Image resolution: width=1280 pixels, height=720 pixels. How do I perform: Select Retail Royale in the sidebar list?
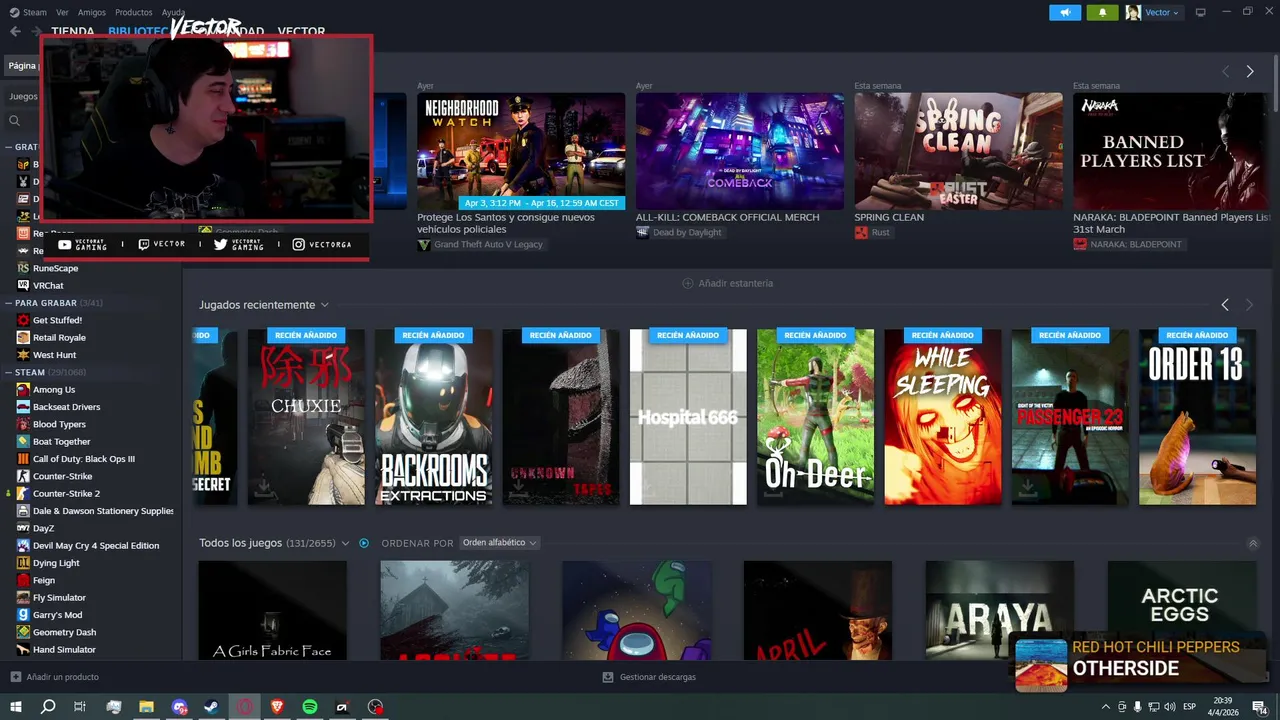coord(59,337)
